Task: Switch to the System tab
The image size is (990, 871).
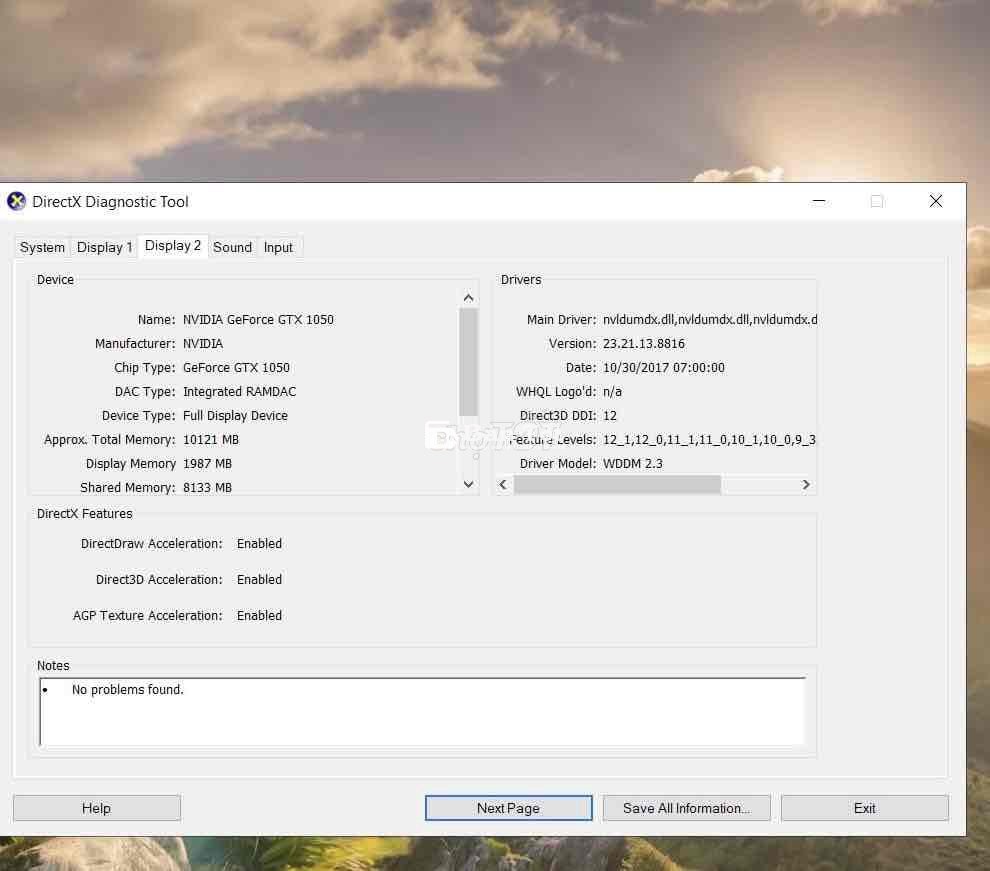Action: coord(42,247)
